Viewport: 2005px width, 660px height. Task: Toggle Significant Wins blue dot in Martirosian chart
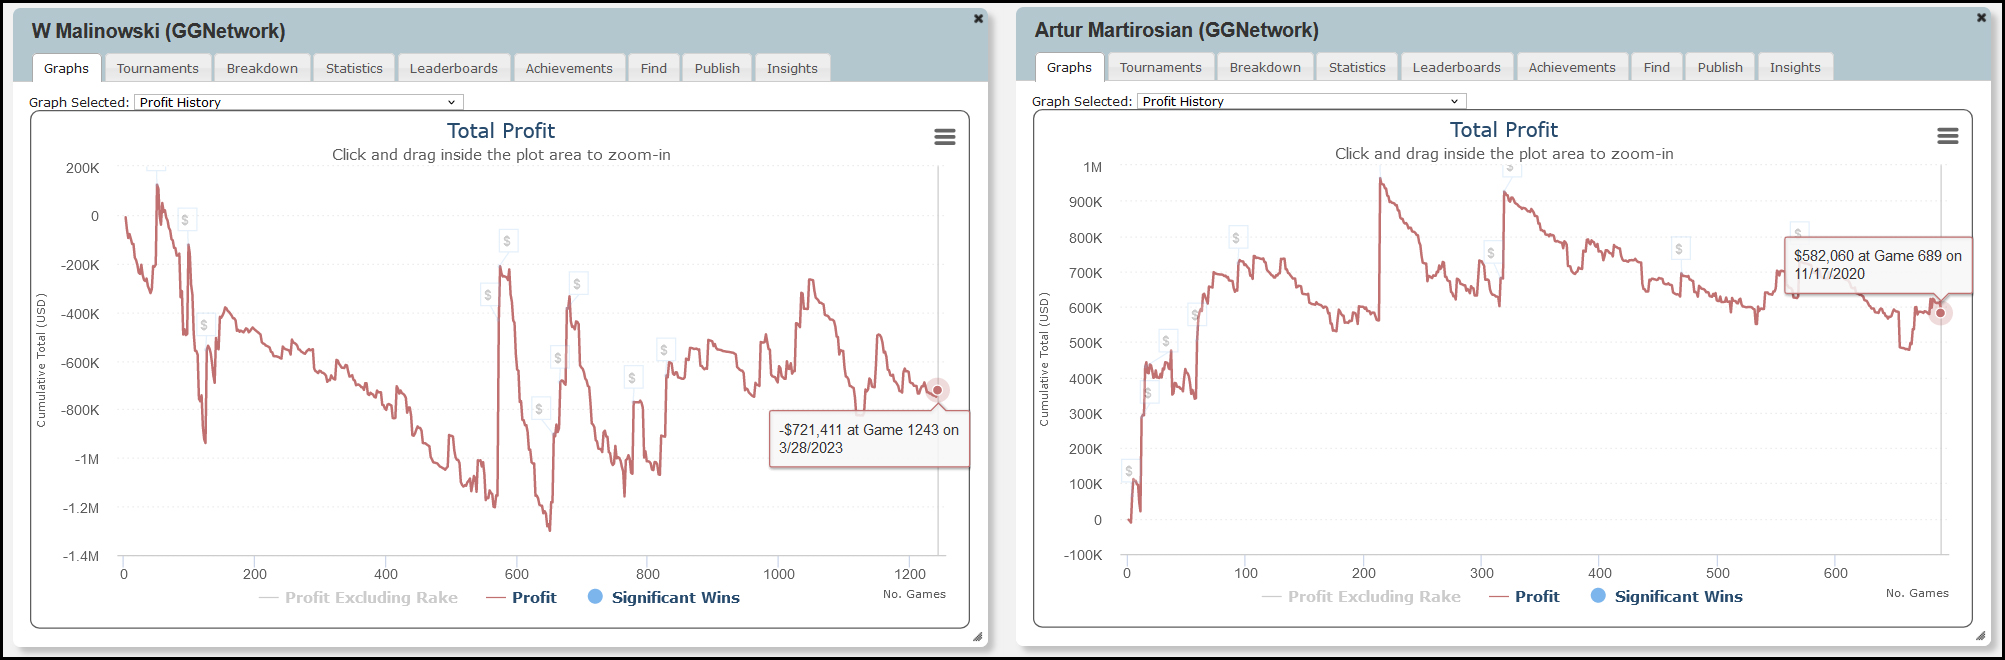(1598, 596)
